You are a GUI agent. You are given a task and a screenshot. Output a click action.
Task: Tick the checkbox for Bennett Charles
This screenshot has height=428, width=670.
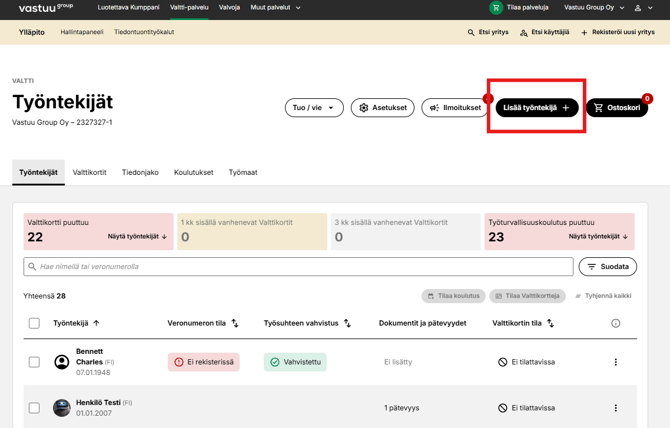tap(34, 362)
